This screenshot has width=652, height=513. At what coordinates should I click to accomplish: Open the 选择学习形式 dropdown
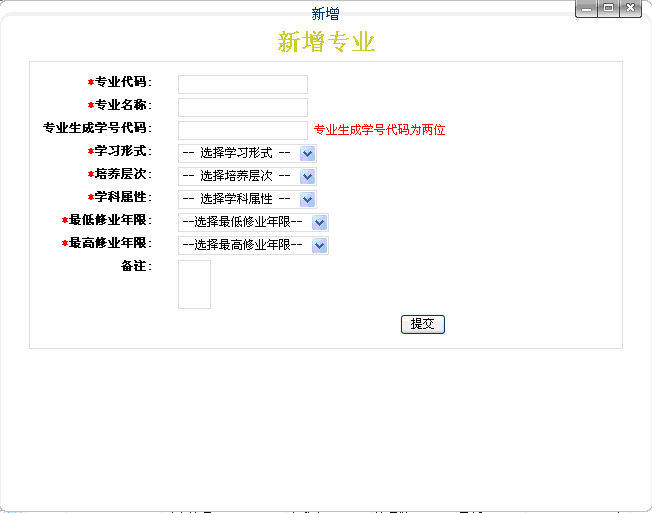247,153
